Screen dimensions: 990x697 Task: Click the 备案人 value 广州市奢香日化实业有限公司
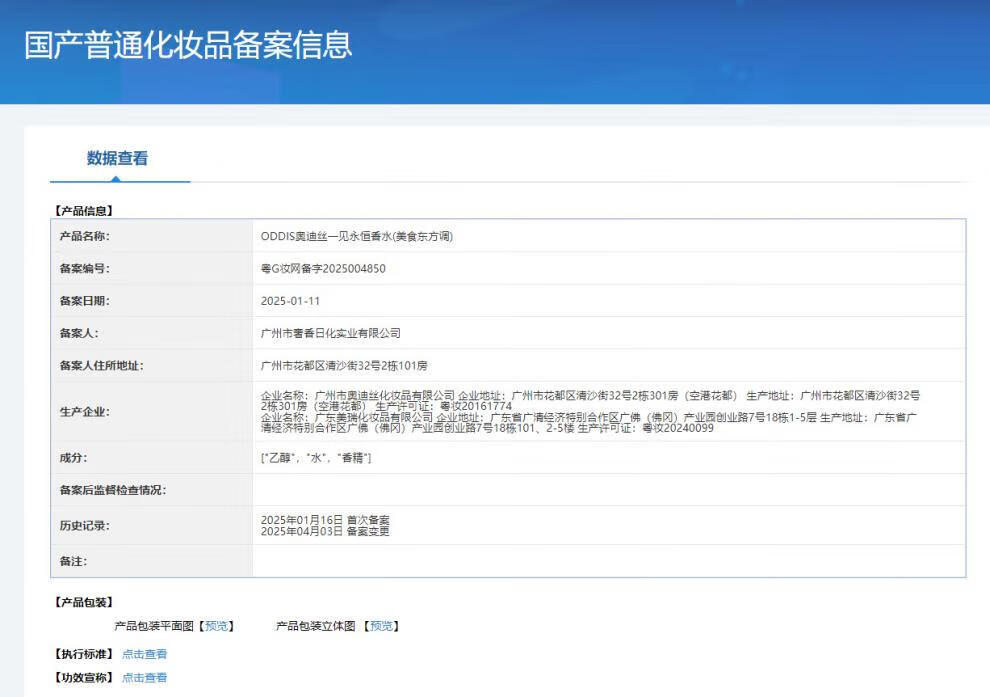tap(330, 333)
